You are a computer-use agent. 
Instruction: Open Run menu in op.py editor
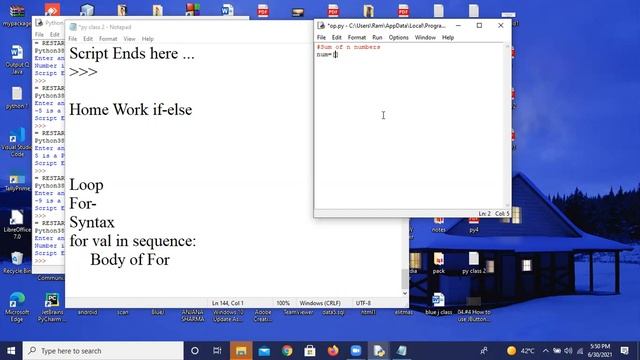click(377, 38)
